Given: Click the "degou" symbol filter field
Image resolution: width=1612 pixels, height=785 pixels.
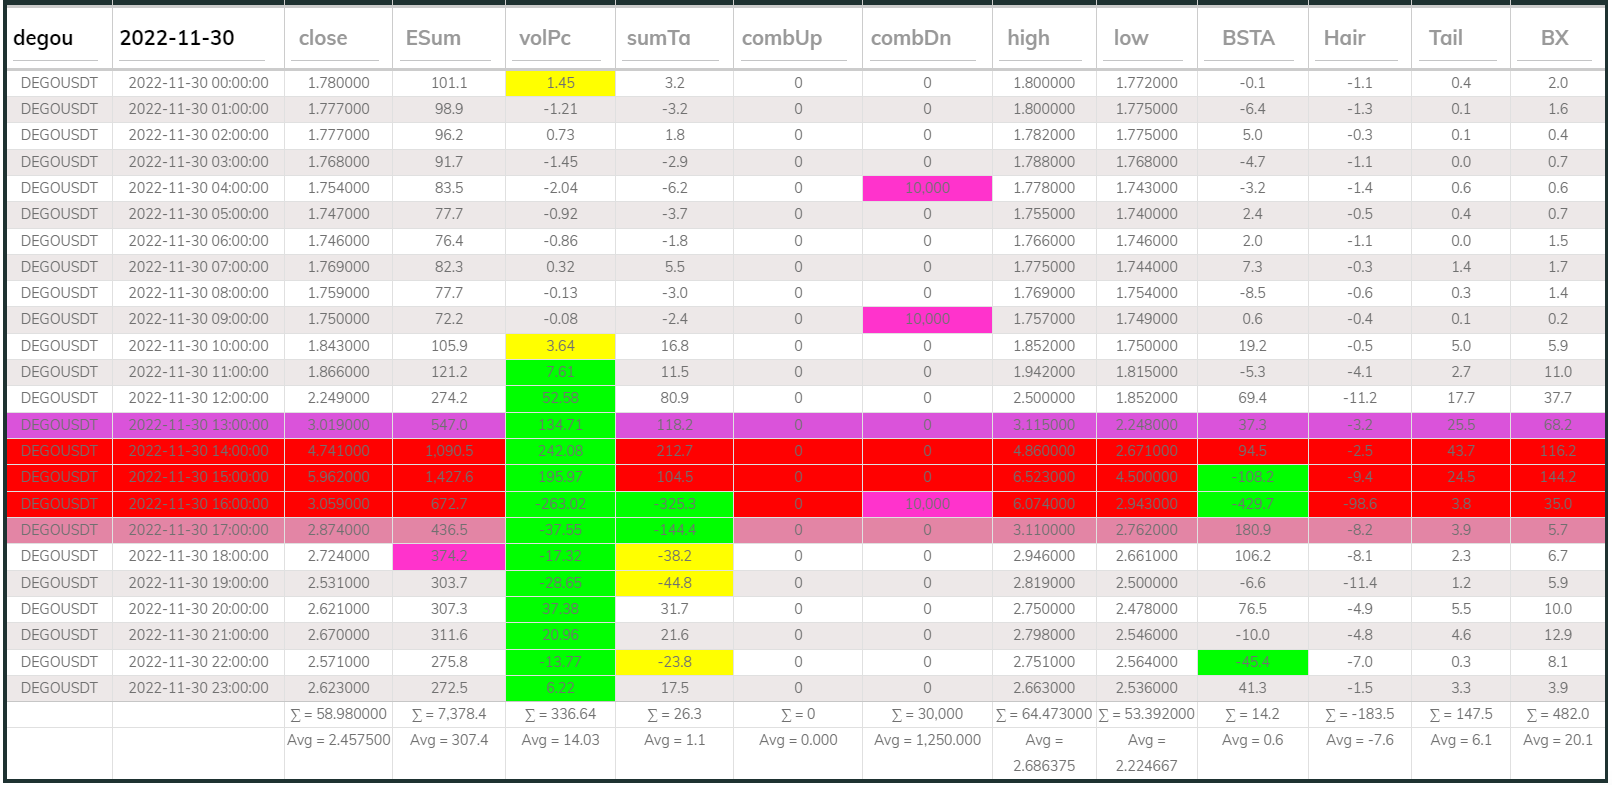Looking at the screenshot, I should click(58, 39).
